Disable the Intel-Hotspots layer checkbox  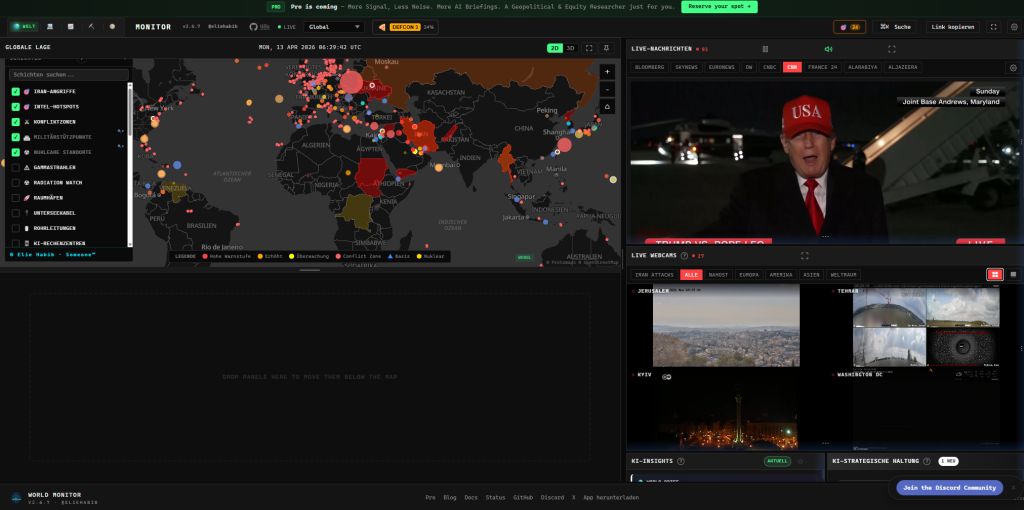(16, 106)
